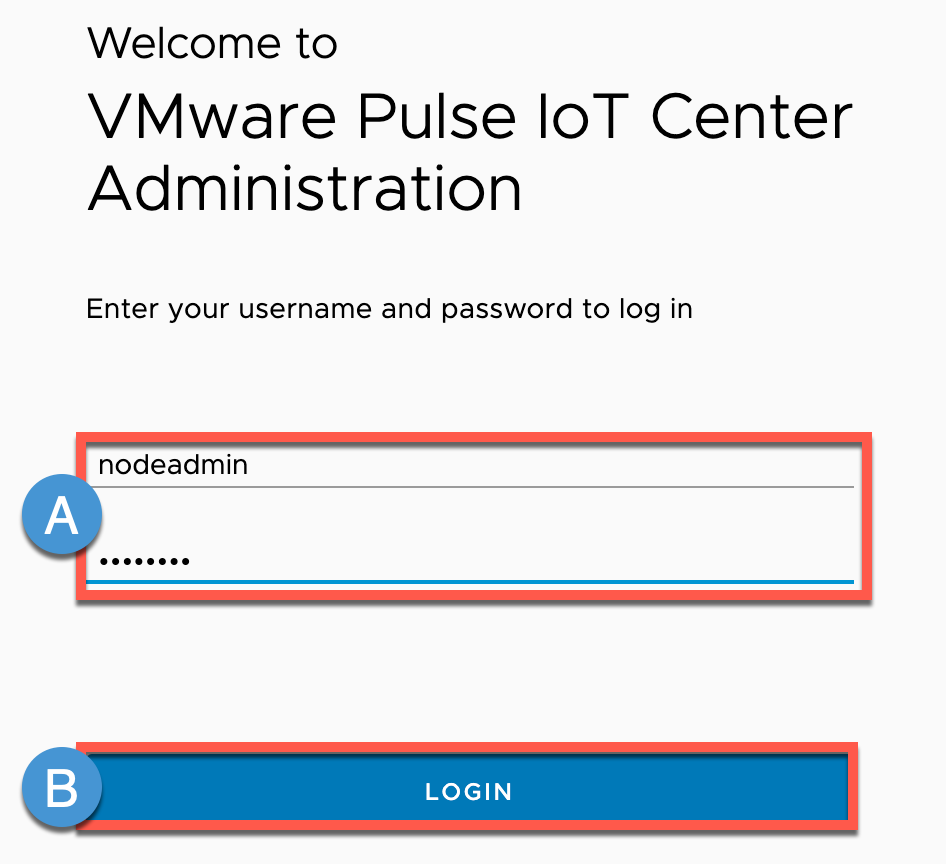Viewport: 946px width, 864px height.
Task: Click the username field containing nodeadmin
Action: (470, 465)
